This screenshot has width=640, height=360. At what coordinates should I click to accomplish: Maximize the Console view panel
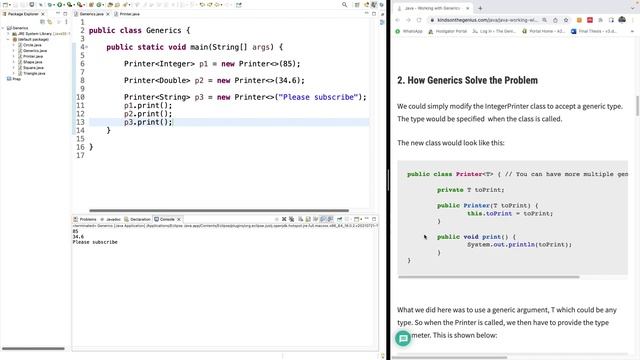[374, 219]
